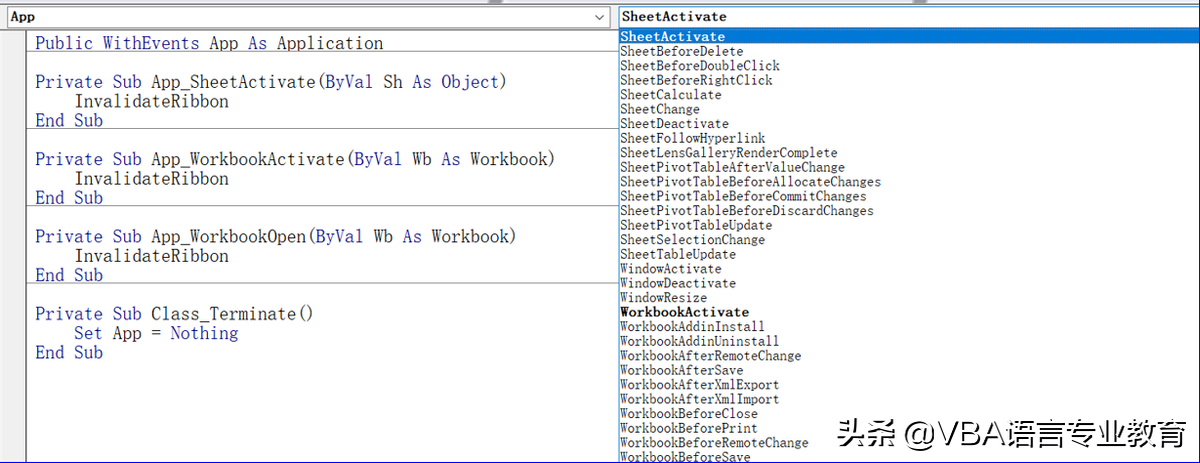Select WindowResize in the procedure list
This screenshot has height=463, width=1200.
663,298
